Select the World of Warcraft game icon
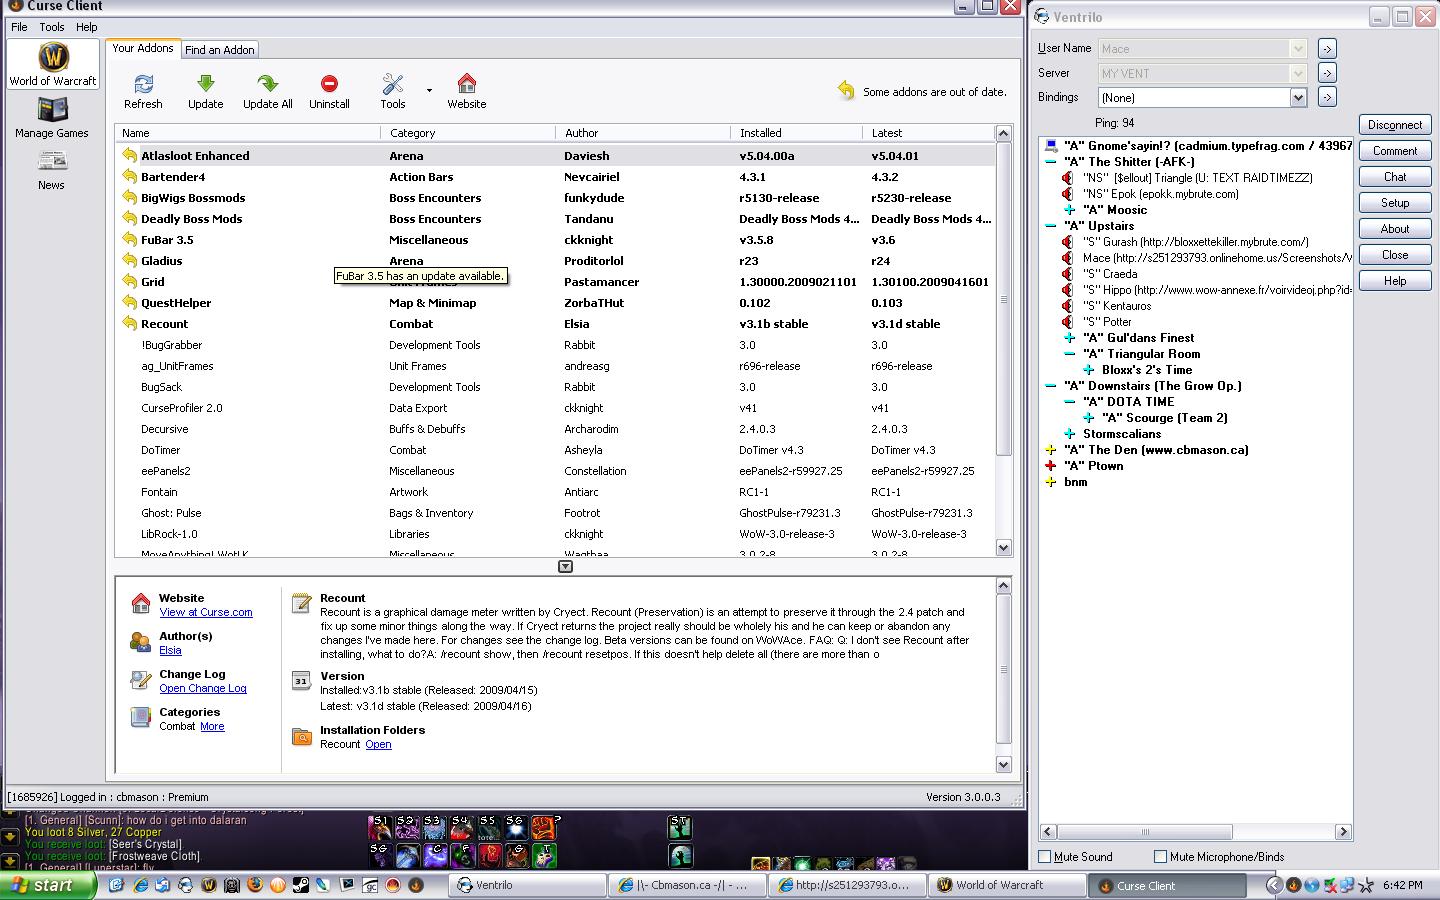1440x900 pixels. pyautogui.click(x=53, y=58)
